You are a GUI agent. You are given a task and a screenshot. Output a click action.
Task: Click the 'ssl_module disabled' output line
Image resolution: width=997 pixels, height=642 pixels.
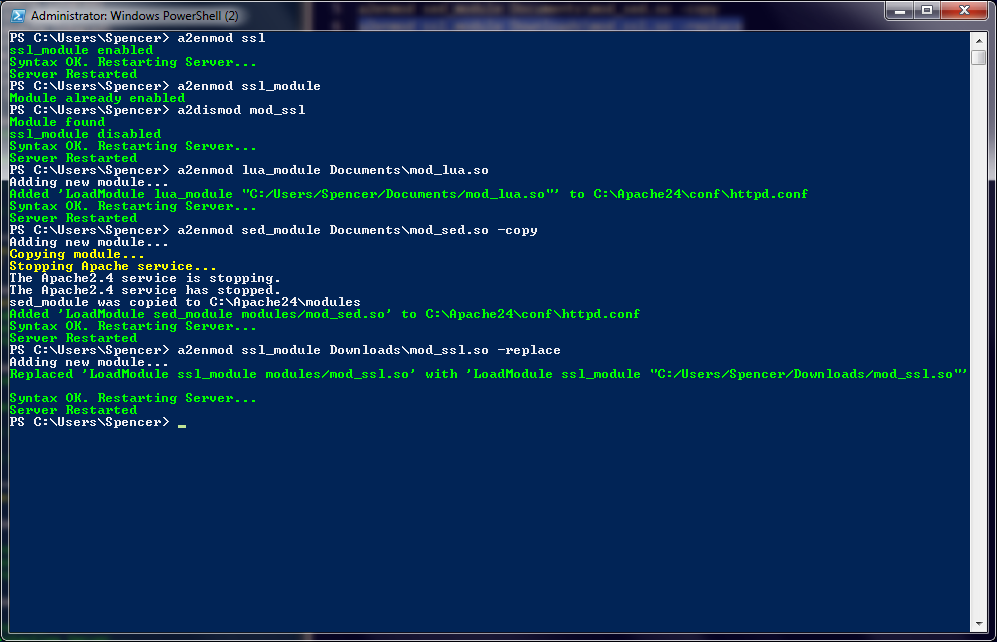pos(85,134)
